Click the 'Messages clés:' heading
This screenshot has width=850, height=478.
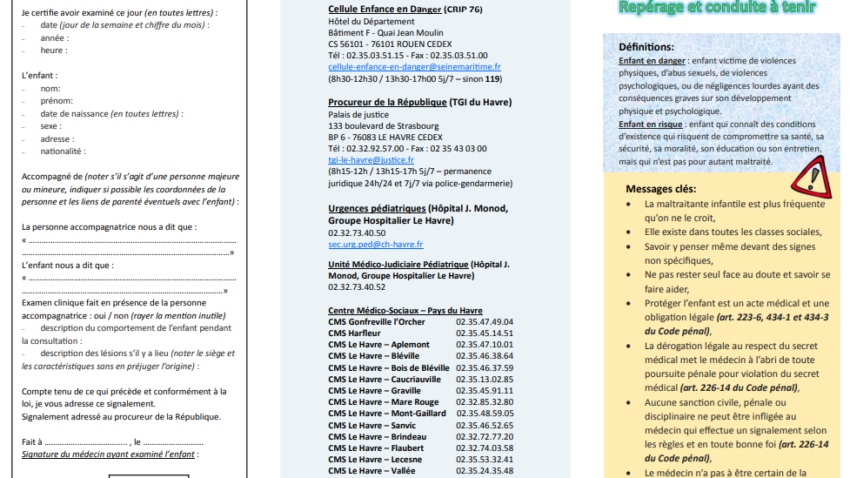point(661,188)
